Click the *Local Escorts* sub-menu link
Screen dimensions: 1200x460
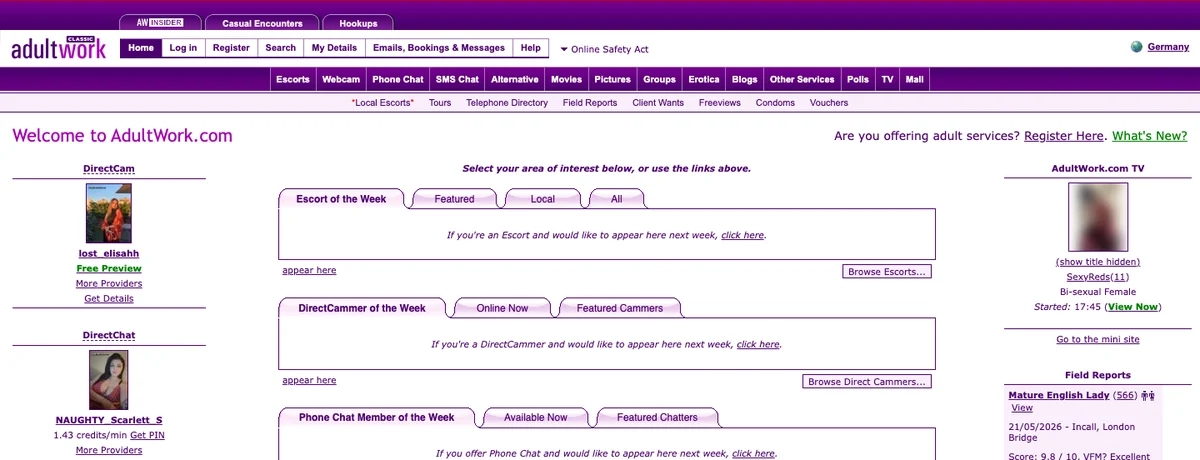click(x=383, y=103)
